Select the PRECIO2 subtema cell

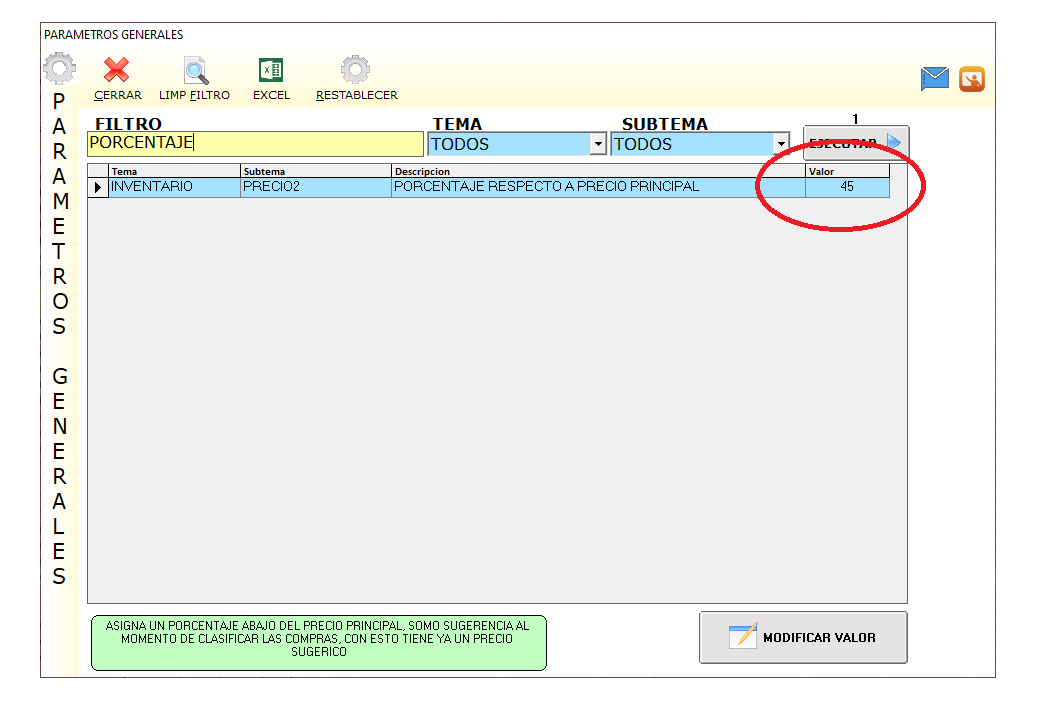315,187
